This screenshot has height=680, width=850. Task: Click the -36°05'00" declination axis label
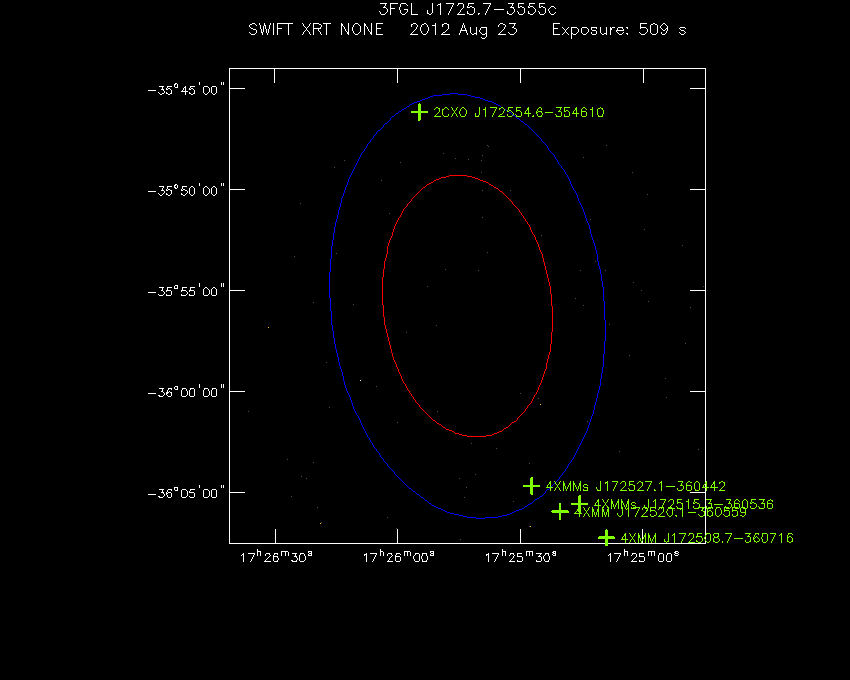[186, 493]
